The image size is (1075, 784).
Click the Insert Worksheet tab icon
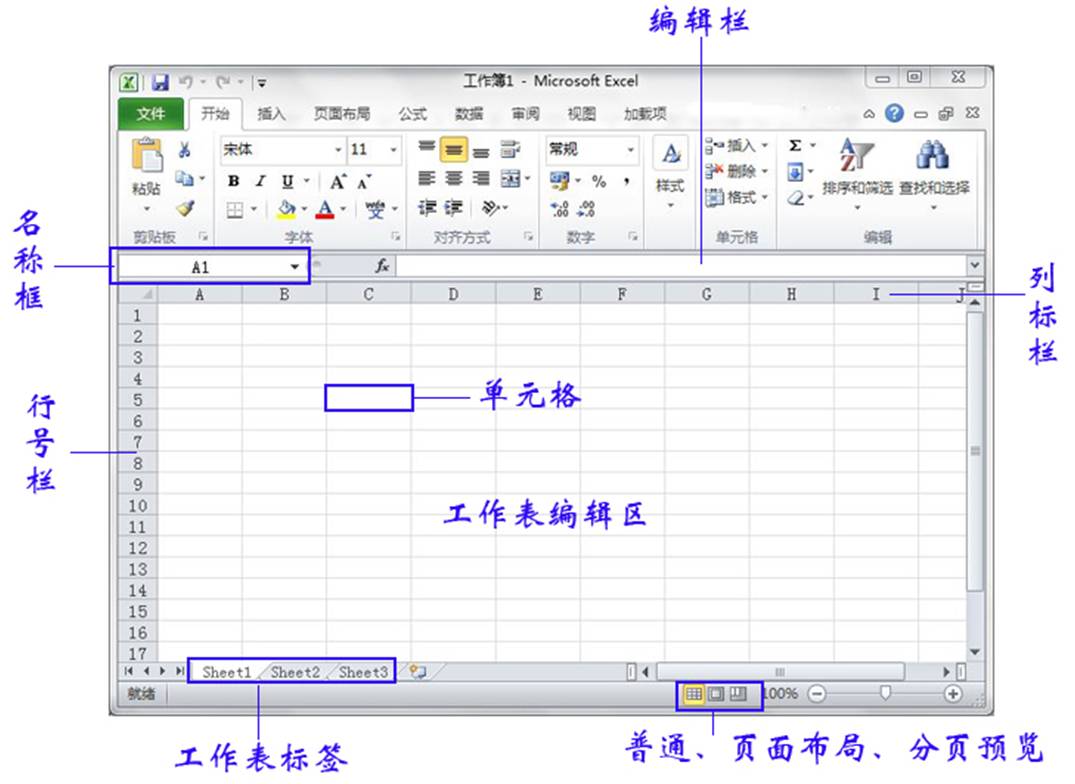click(418, 672)
